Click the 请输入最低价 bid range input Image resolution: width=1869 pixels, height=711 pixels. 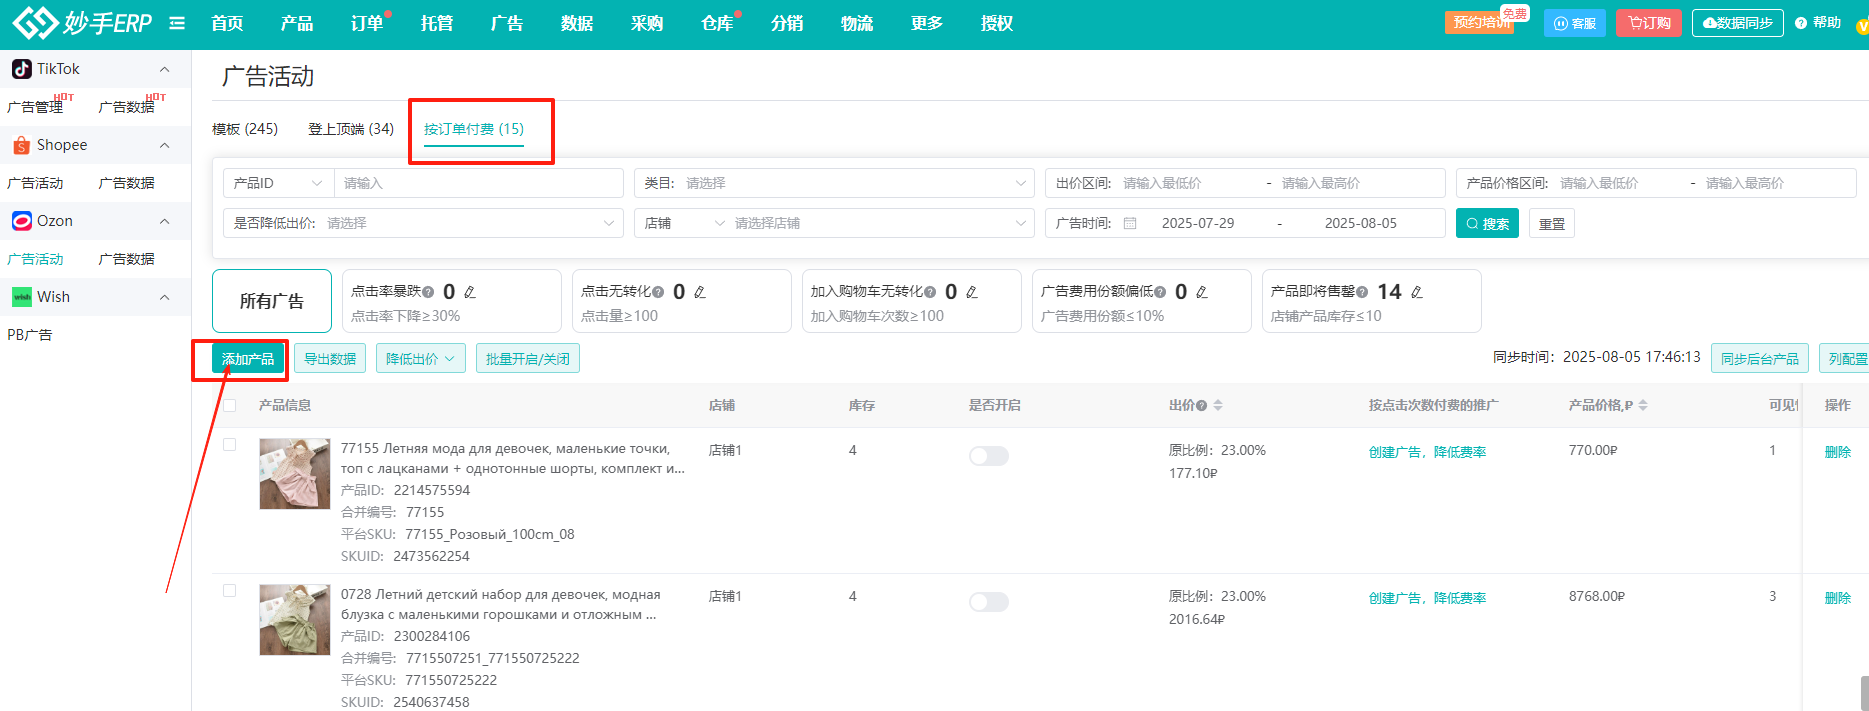[x=1185, y=183]
